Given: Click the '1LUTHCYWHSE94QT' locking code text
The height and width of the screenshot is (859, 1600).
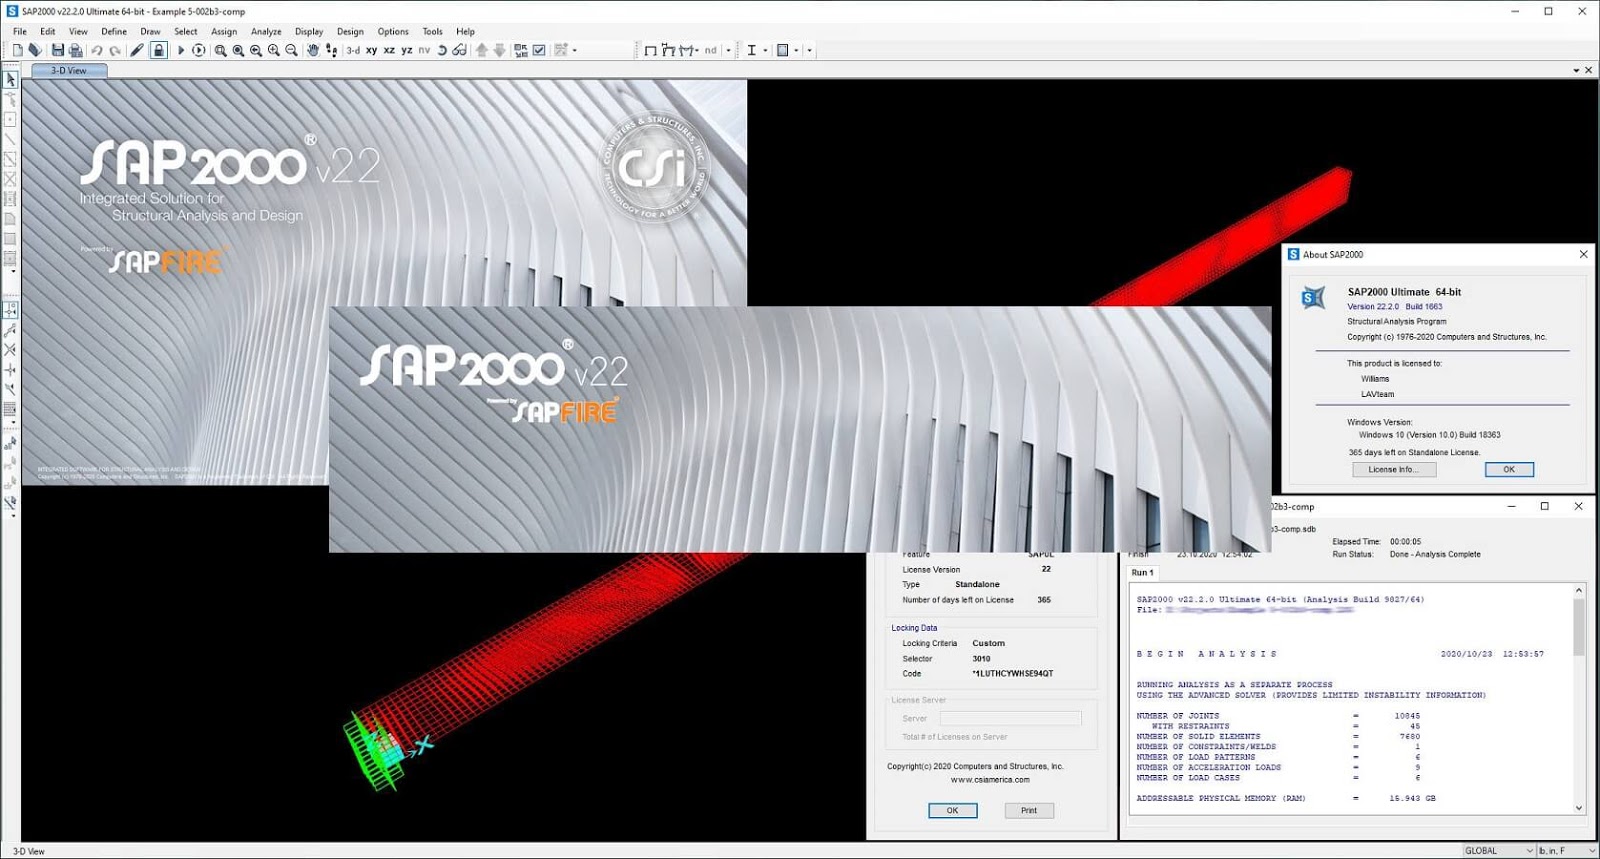Looking at the screenshot, I should tap(1013, 674).
